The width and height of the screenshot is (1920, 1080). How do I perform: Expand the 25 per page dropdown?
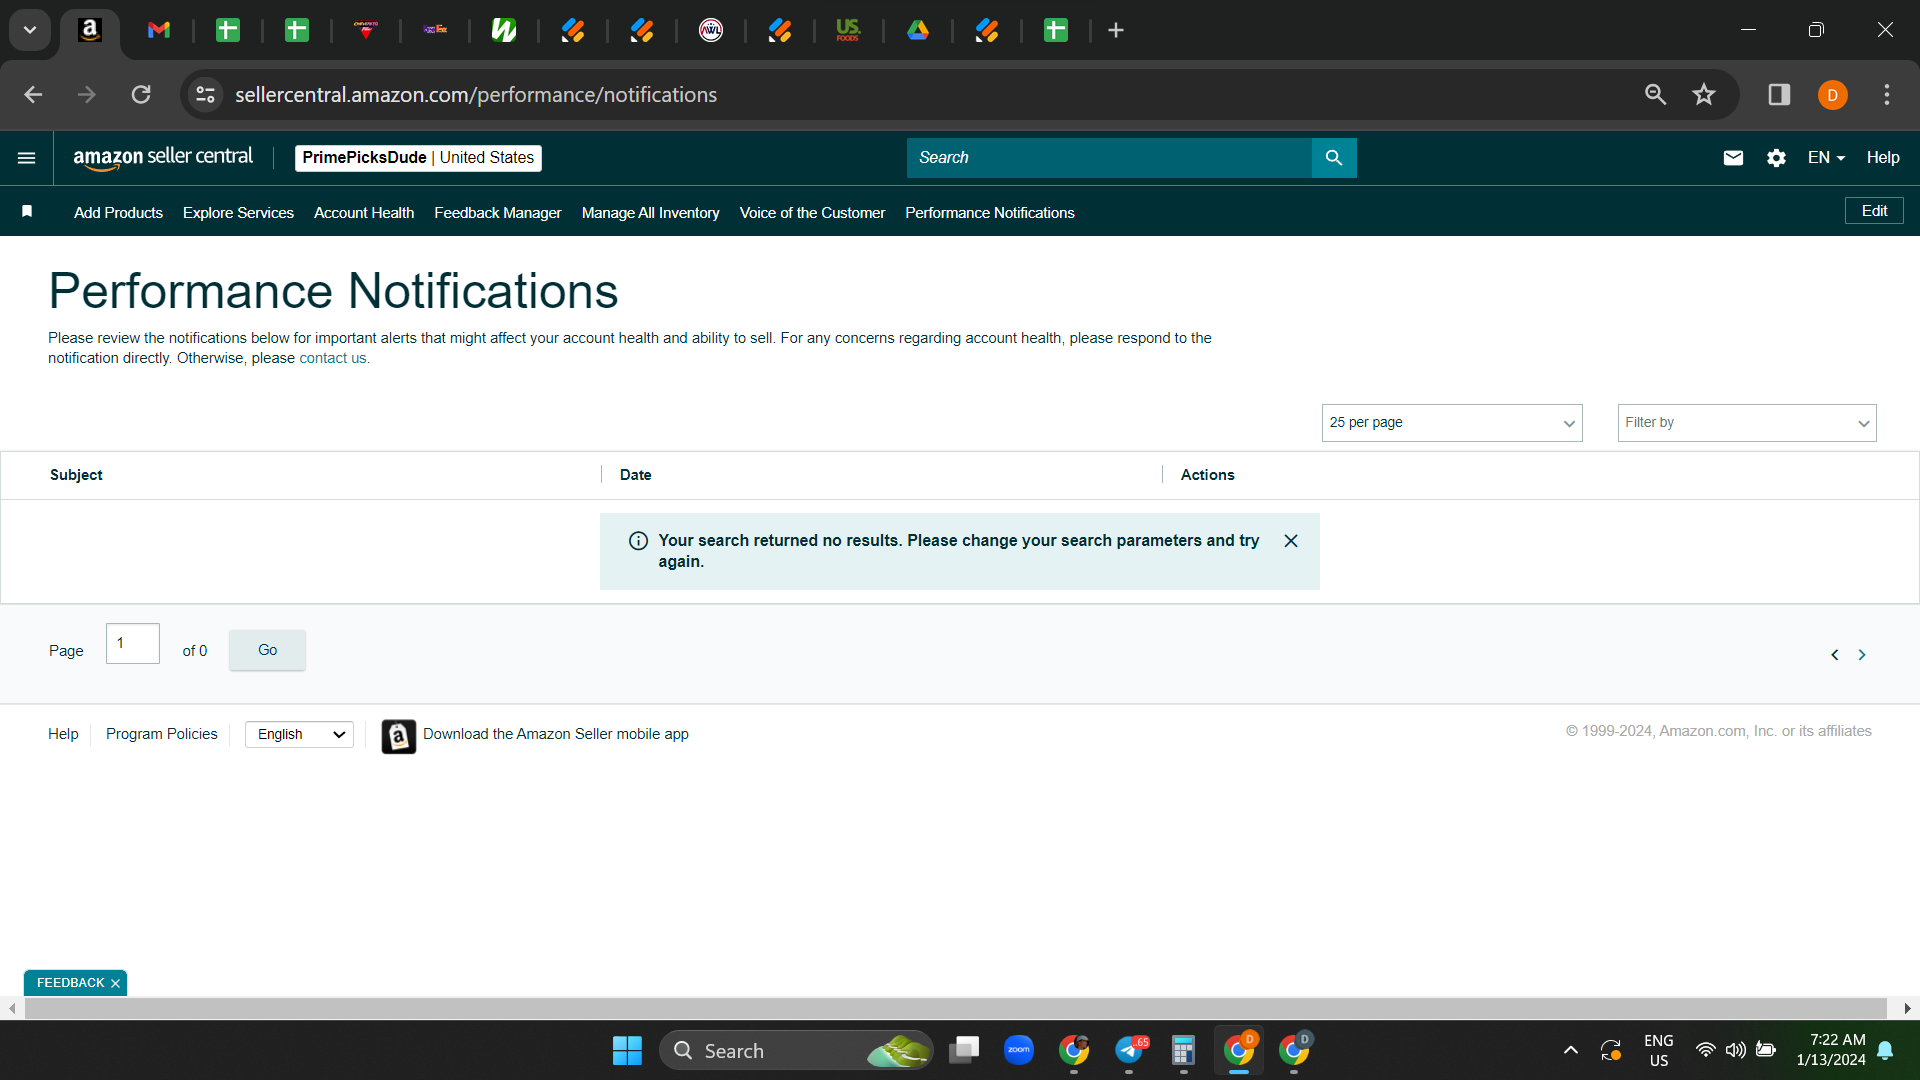[x=1452, y=423]
